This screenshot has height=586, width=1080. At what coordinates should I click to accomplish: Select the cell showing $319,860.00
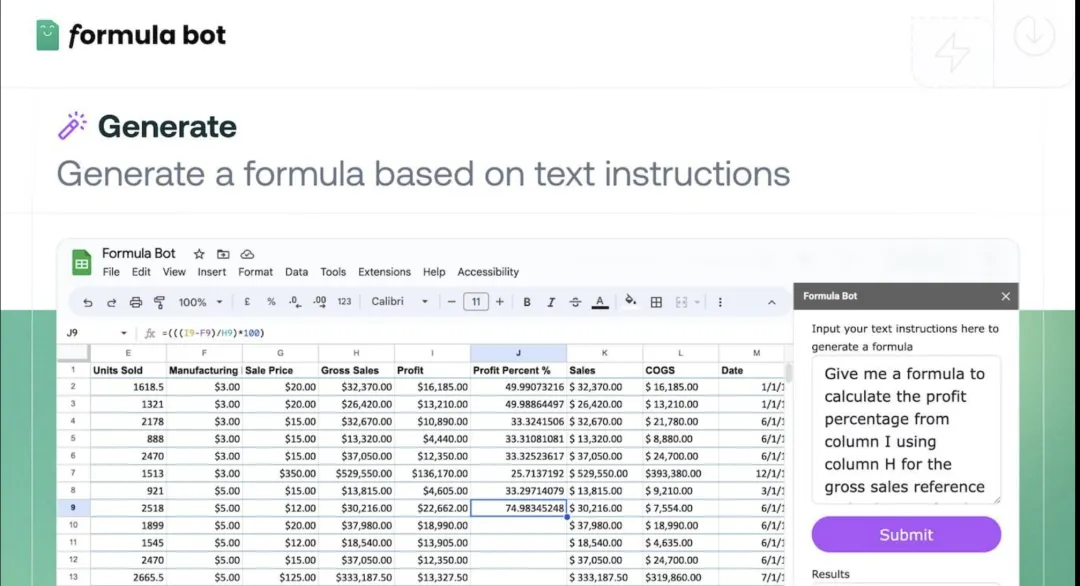[680, 577]
